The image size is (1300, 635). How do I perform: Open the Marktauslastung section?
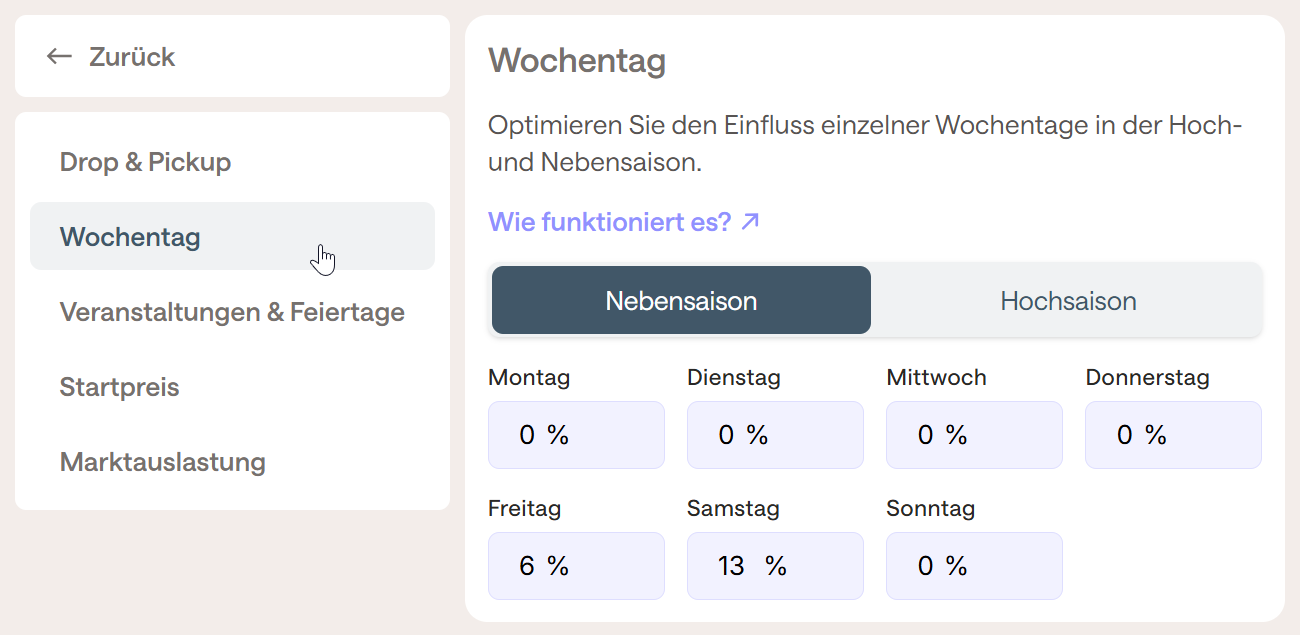pos(162,462)
